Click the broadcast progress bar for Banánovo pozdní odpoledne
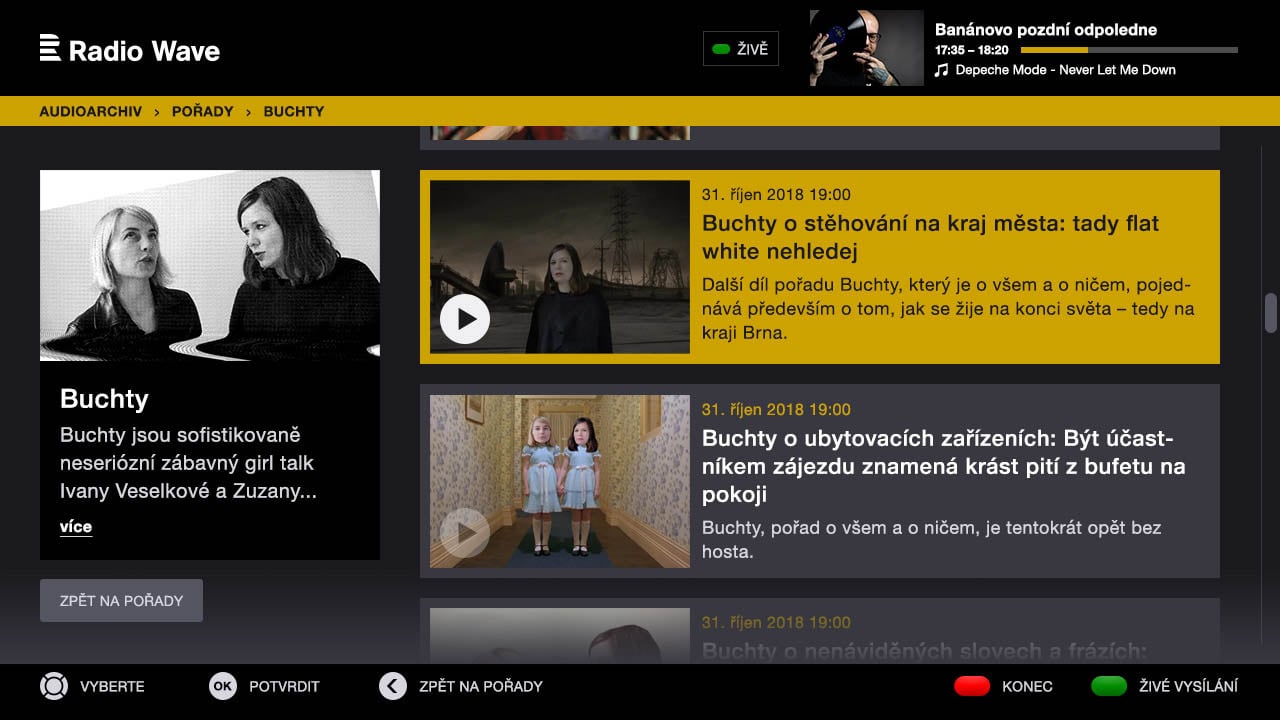Viewport: 1280px width, 720px height. 1128,50
